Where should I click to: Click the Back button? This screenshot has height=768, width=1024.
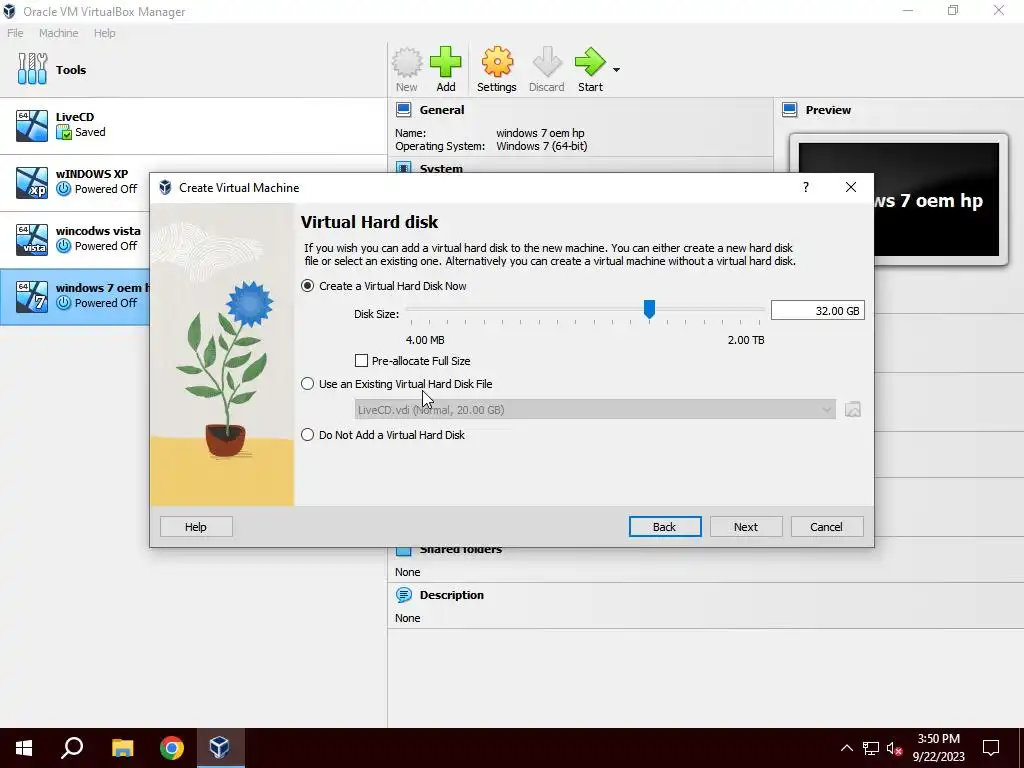click(x=665, y=527)
